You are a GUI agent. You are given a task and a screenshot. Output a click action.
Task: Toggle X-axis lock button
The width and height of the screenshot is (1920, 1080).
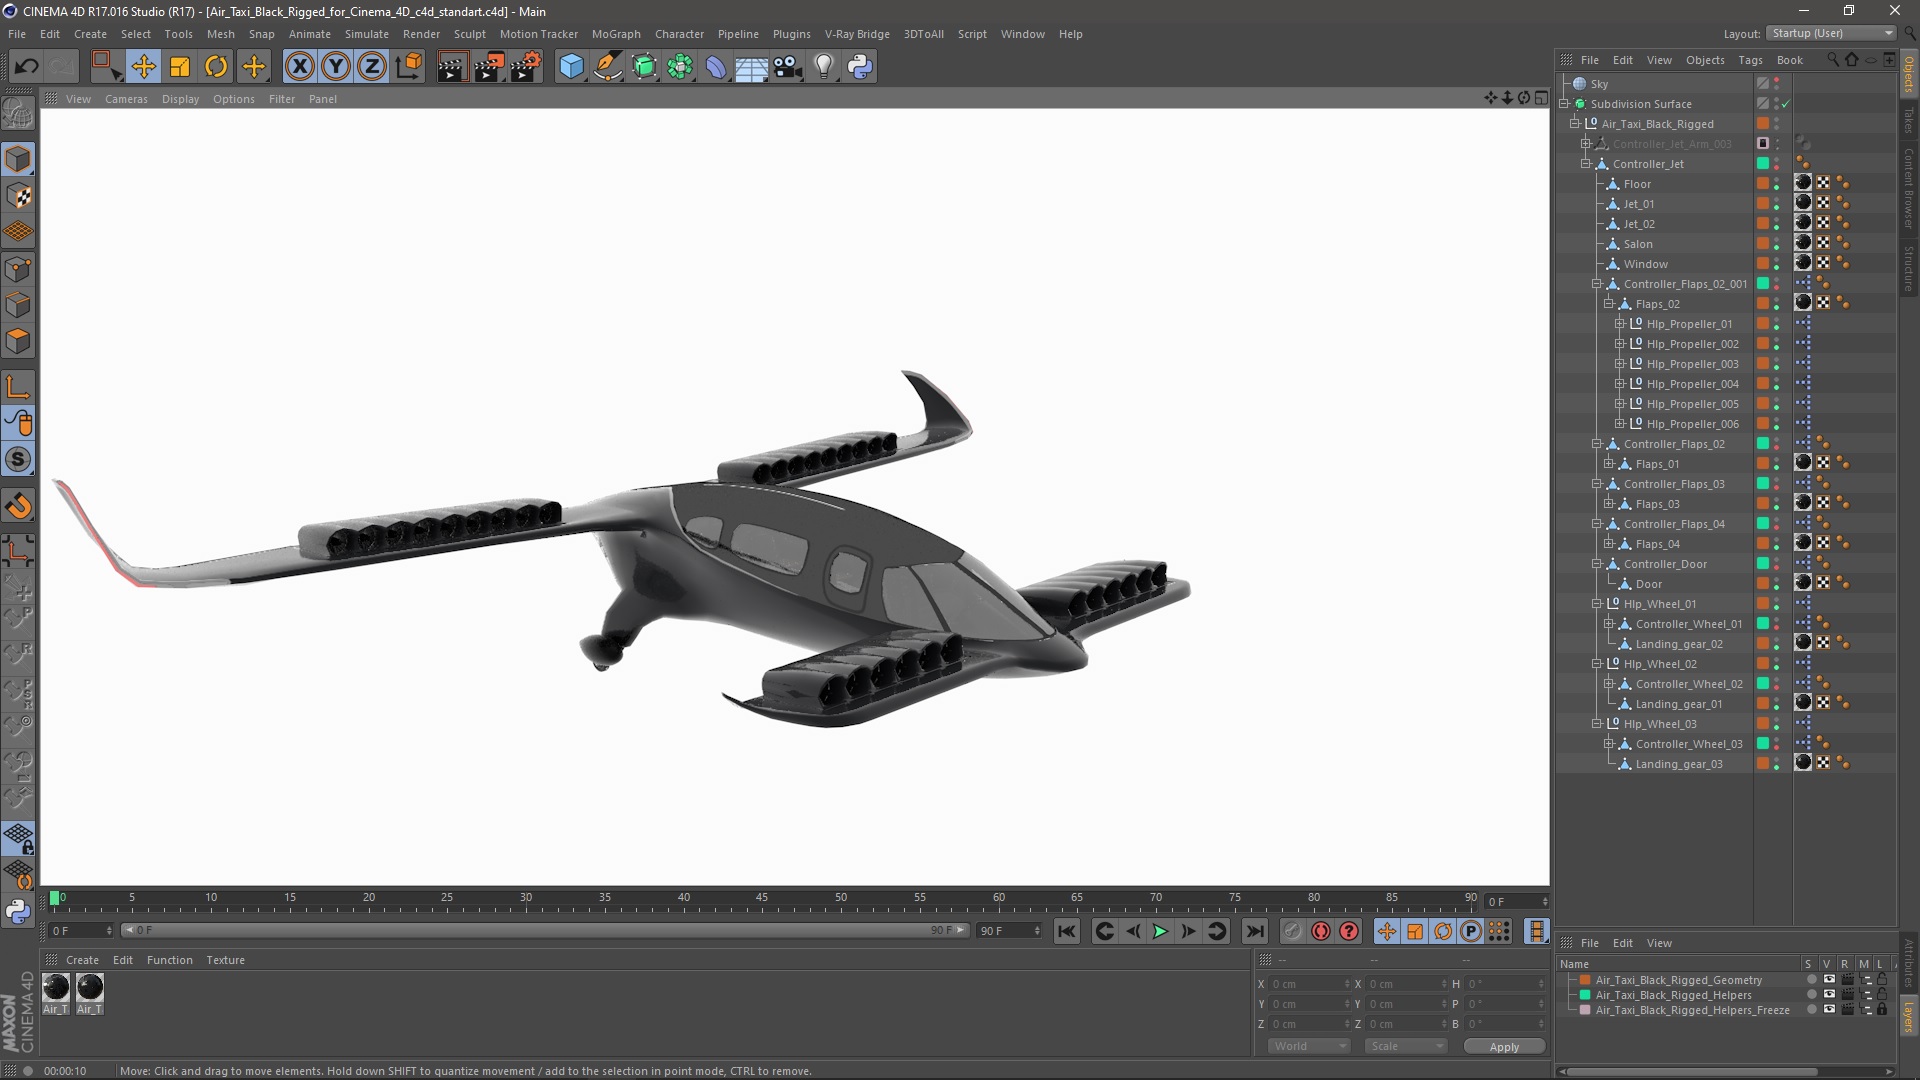[299, 67]
